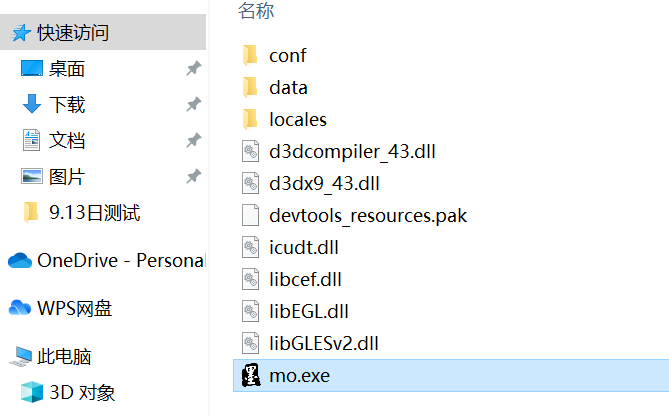Open 下载 in the sidebar
Image resolution: width=669 pixels, height=416 pixels.
tap(67, 105)
